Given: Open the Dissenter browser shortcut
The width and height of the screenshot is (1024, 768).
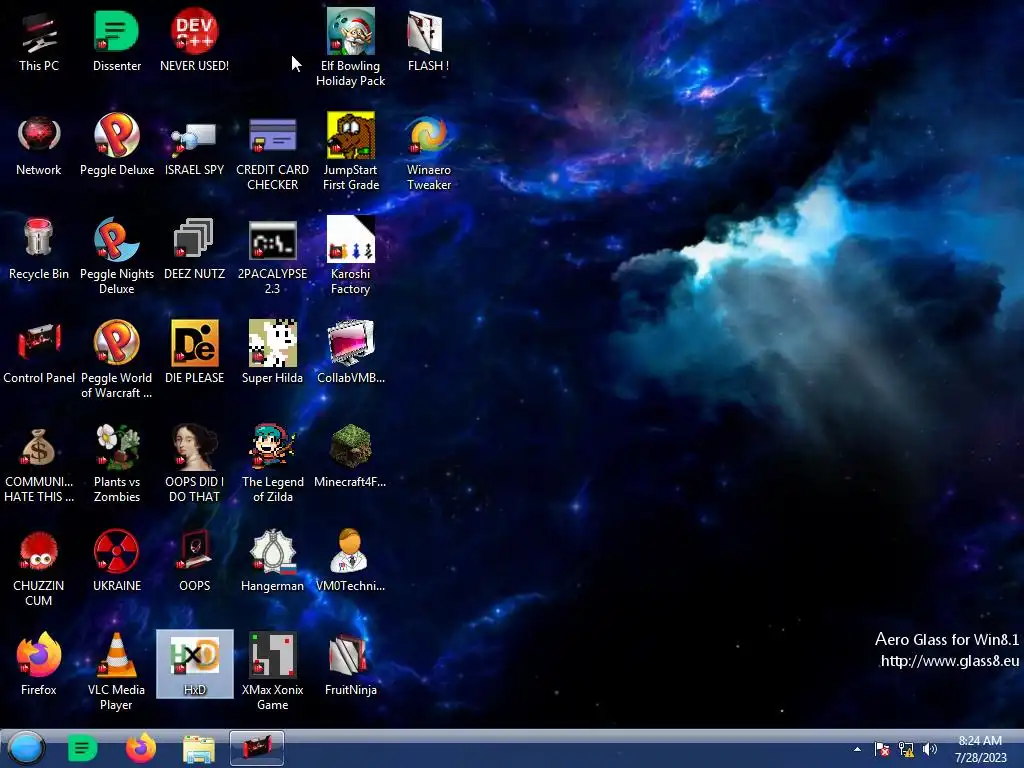Looking at the screenshot, I should coord(117,41).
